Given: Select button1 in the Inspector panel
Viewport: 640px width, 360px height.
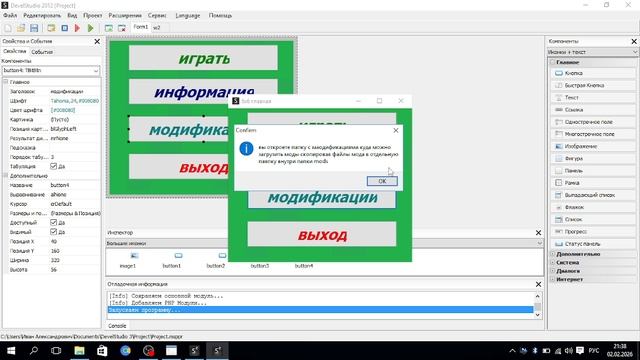Looking at the screenshot, I should pos(172,260).
